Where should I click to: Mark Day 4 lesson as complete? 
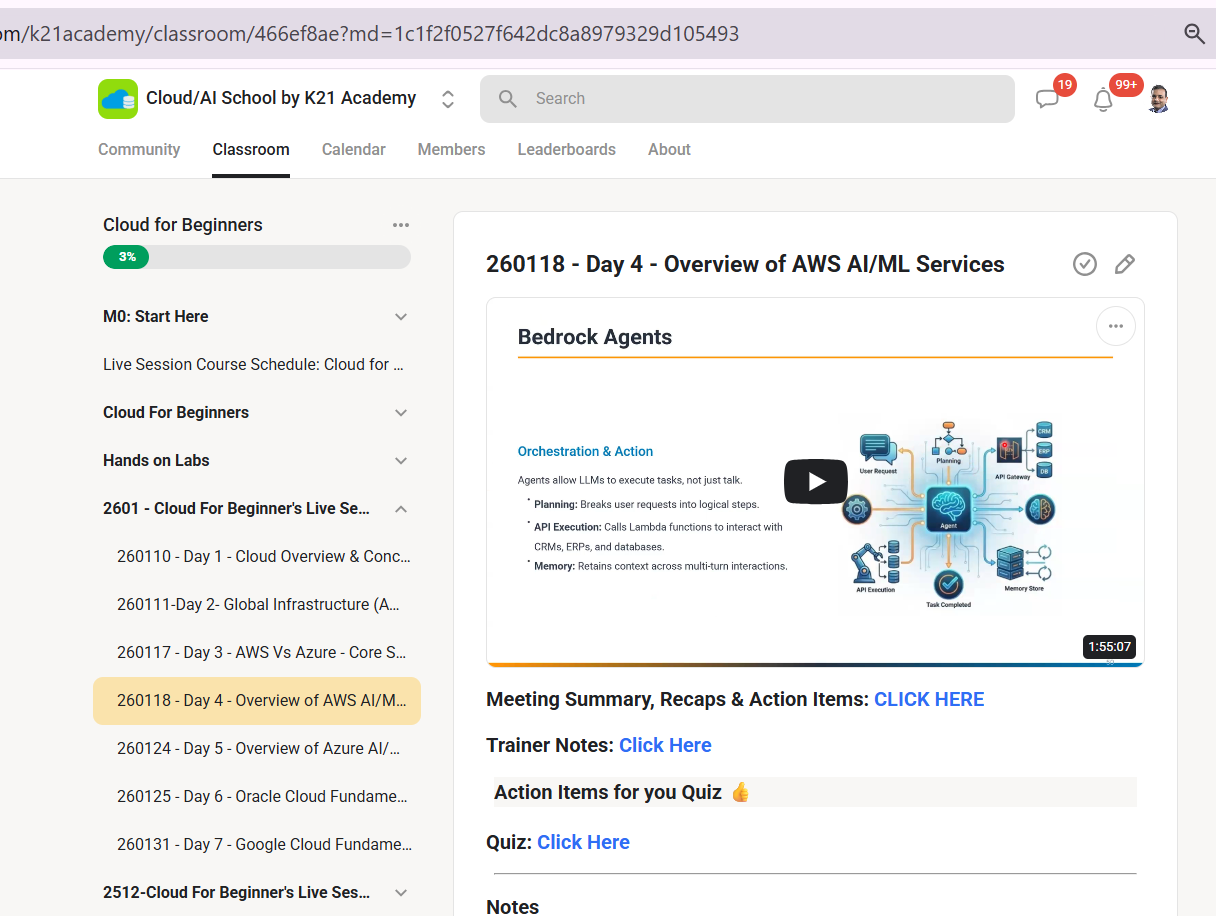coord(1085,264)
